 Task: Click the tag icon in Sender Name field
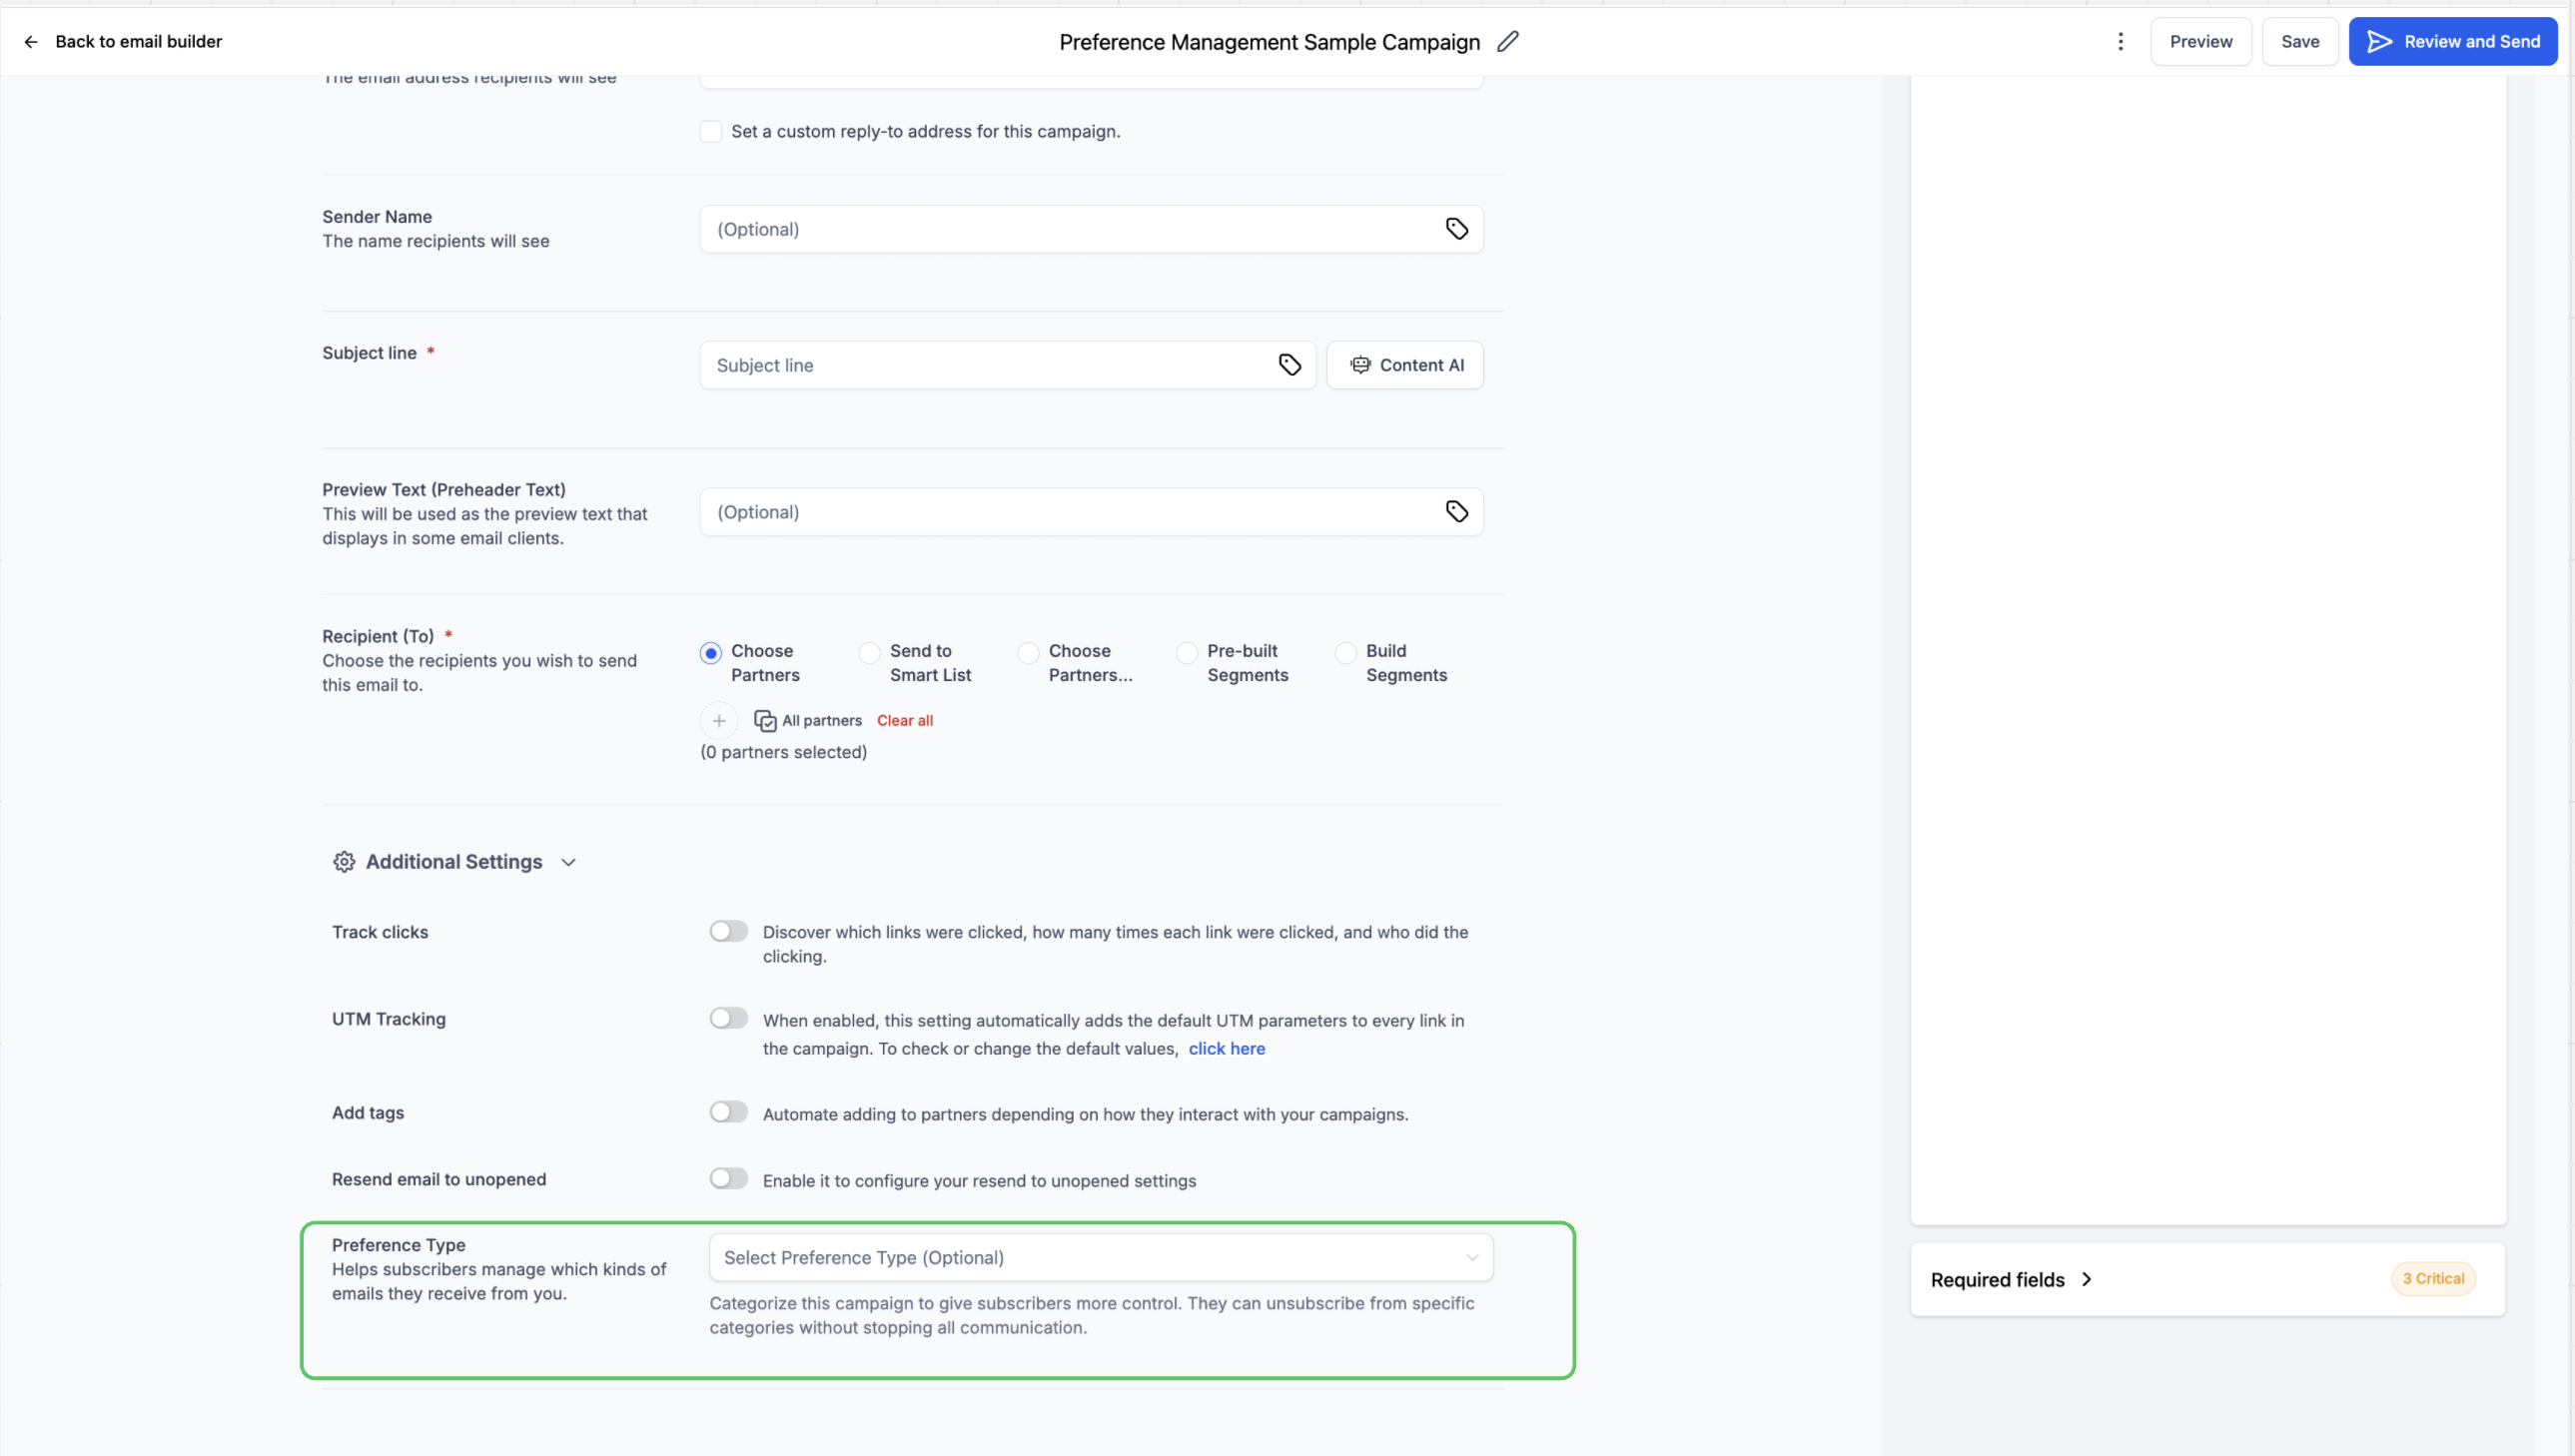1456,229
